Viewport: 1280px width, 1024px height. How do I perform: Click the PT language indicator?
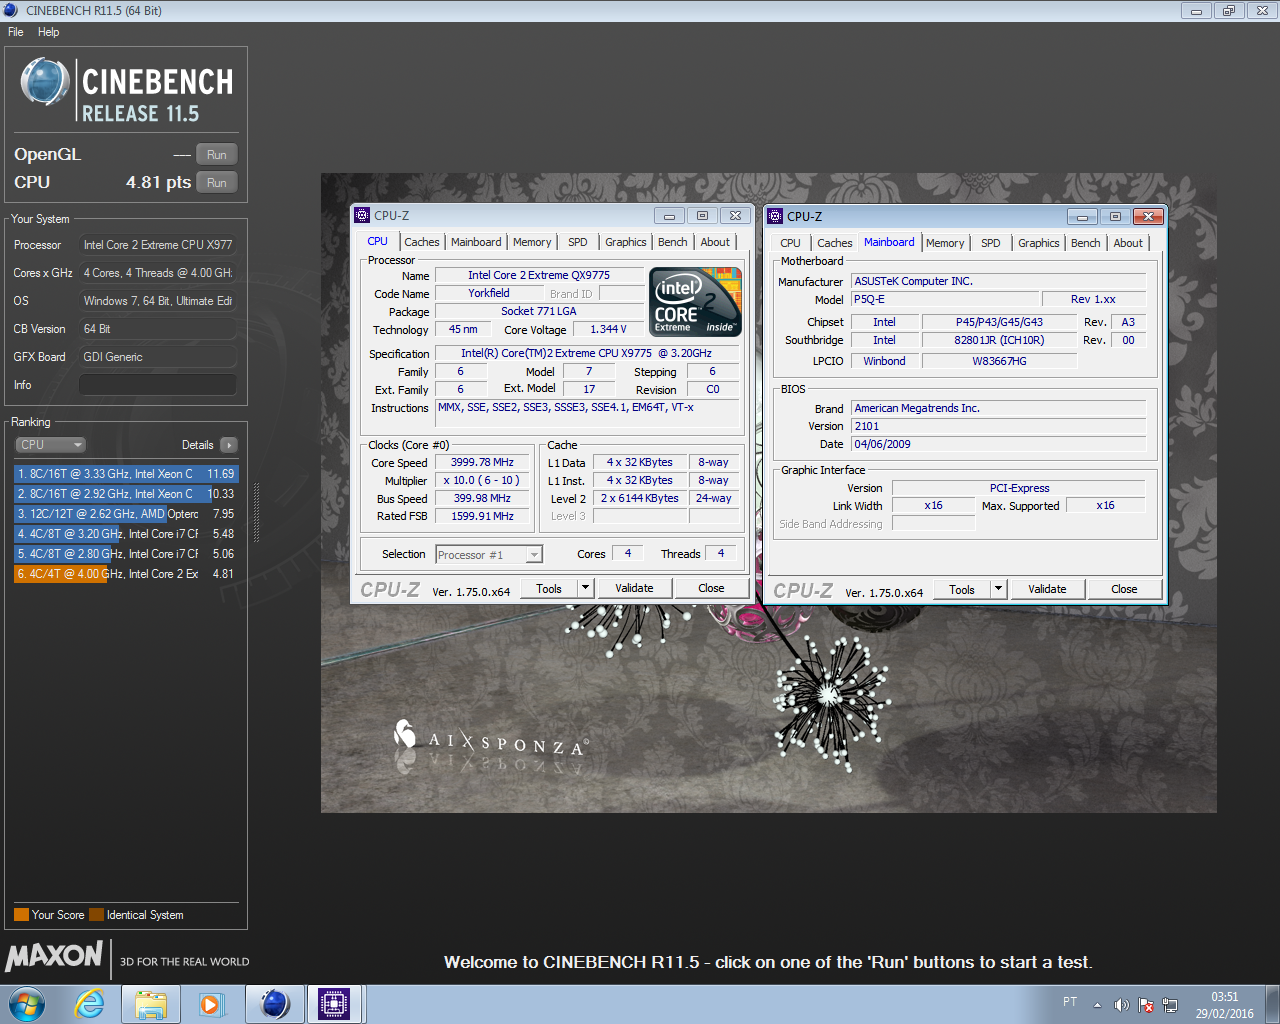pos(1070,1002)
